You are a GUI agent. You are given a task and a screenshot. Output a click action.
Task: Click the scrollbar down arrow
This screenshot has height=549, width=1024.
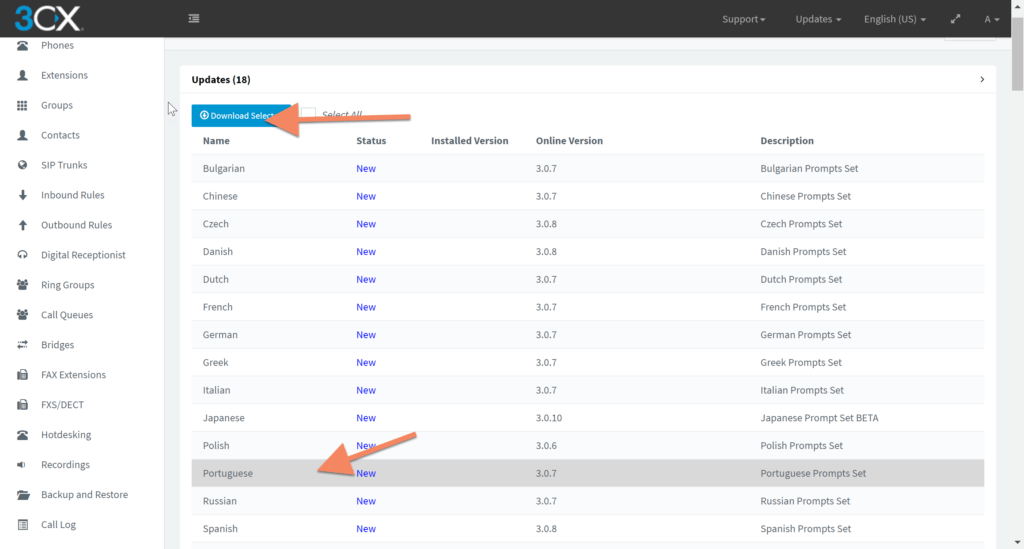point(1017,542)
